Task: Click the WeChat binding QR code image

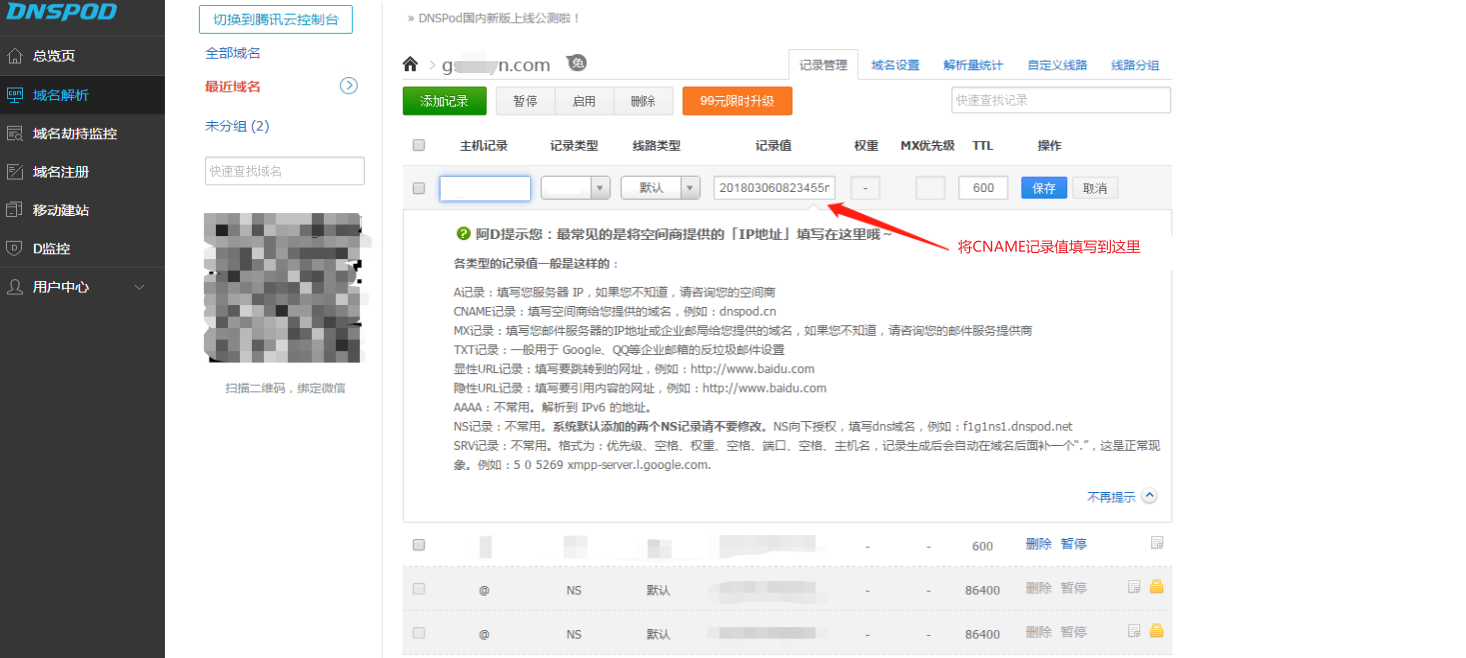Action: click(283, 288)
